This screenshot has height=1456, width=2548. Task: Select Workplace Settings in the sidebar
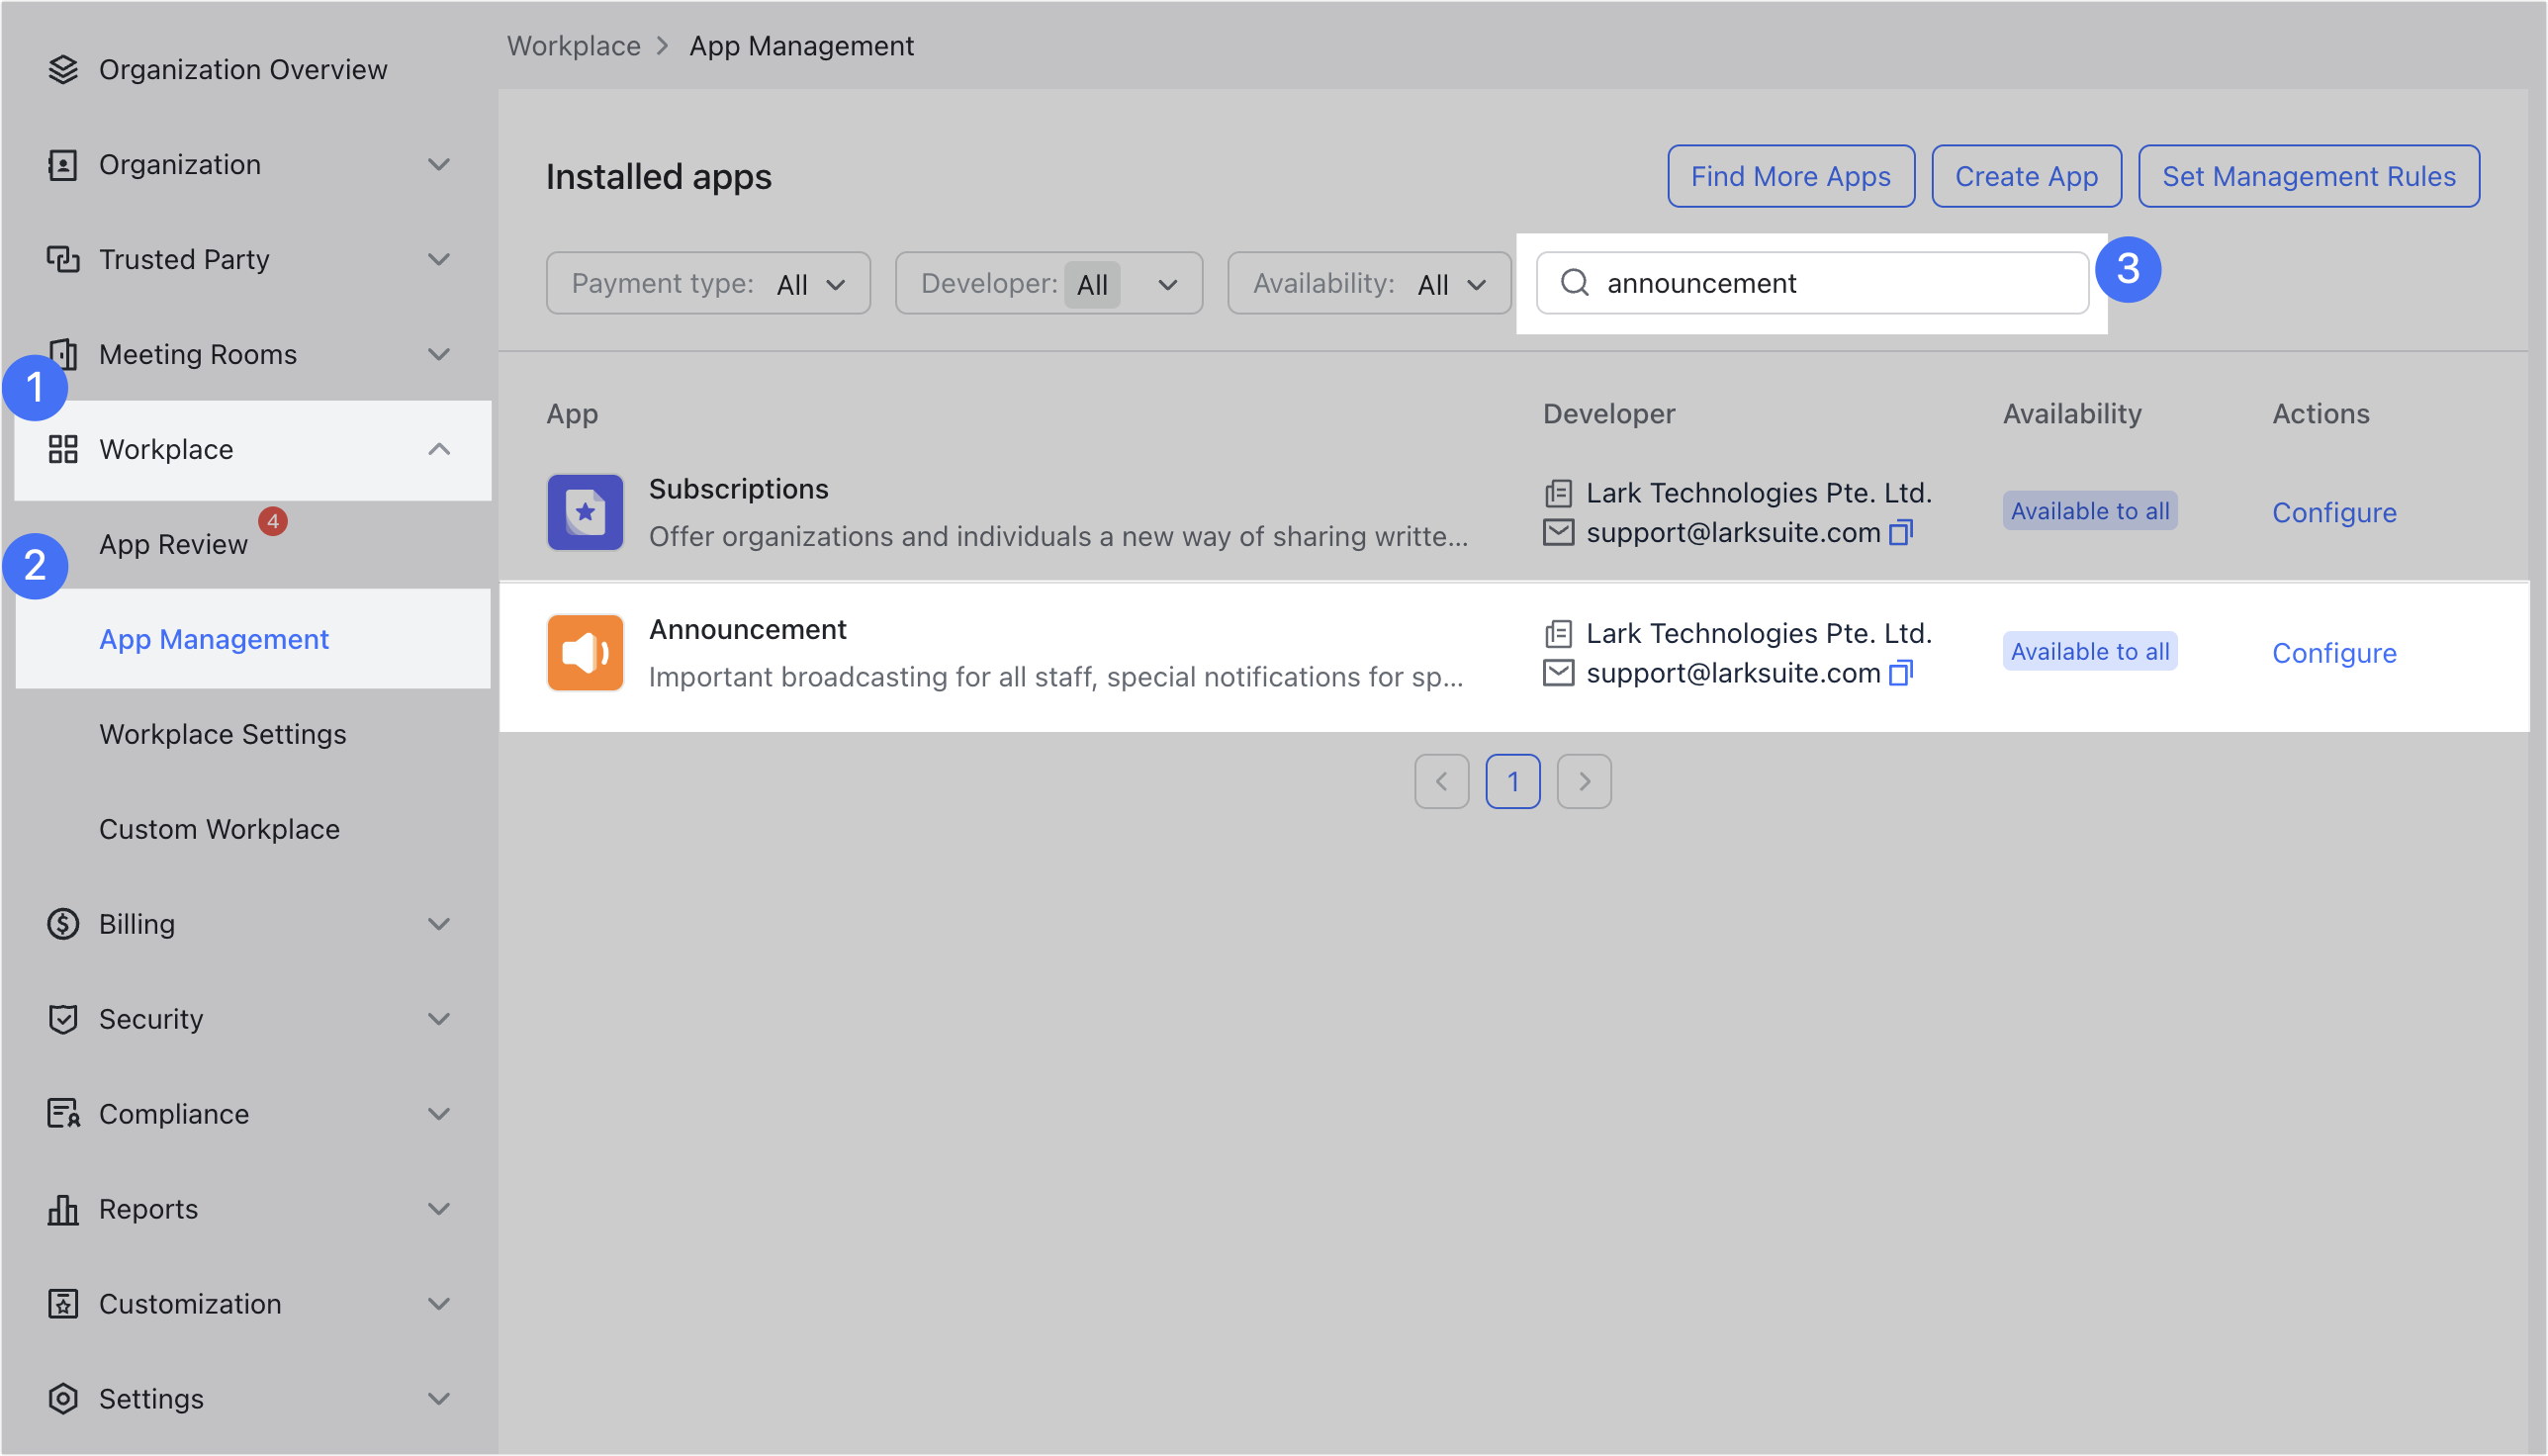point(223,734)
